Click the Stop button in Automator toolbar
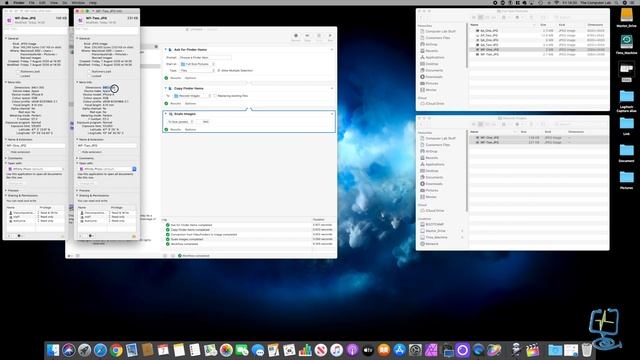Viewport: 640px width, 360px height. (x=319, y=37)
